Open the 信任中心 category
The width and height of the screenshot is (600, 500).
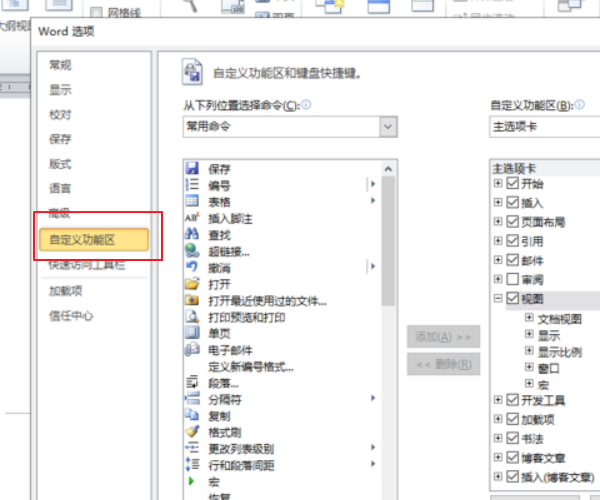pos(71,316)
